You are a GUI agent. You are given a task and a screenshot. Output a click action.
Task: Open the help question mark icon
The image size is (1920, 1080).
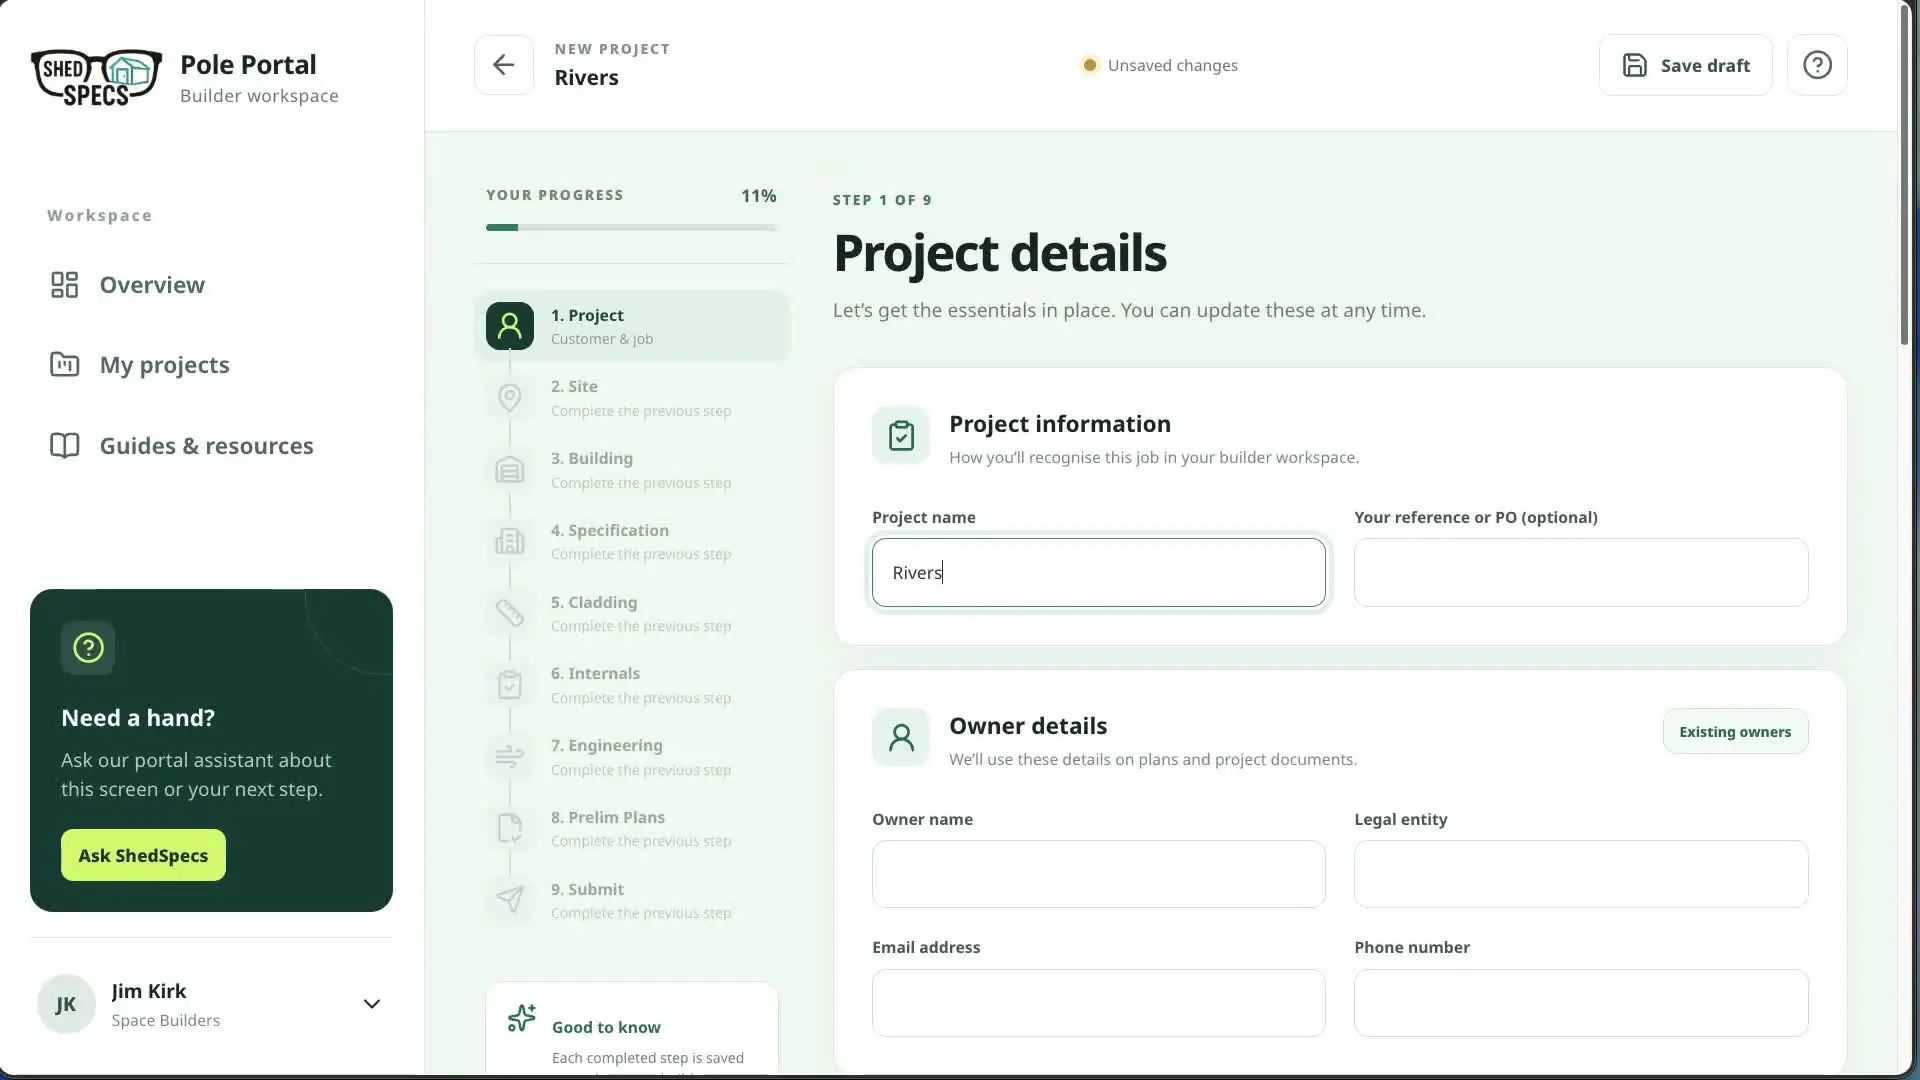click(x=1816, y=65)
